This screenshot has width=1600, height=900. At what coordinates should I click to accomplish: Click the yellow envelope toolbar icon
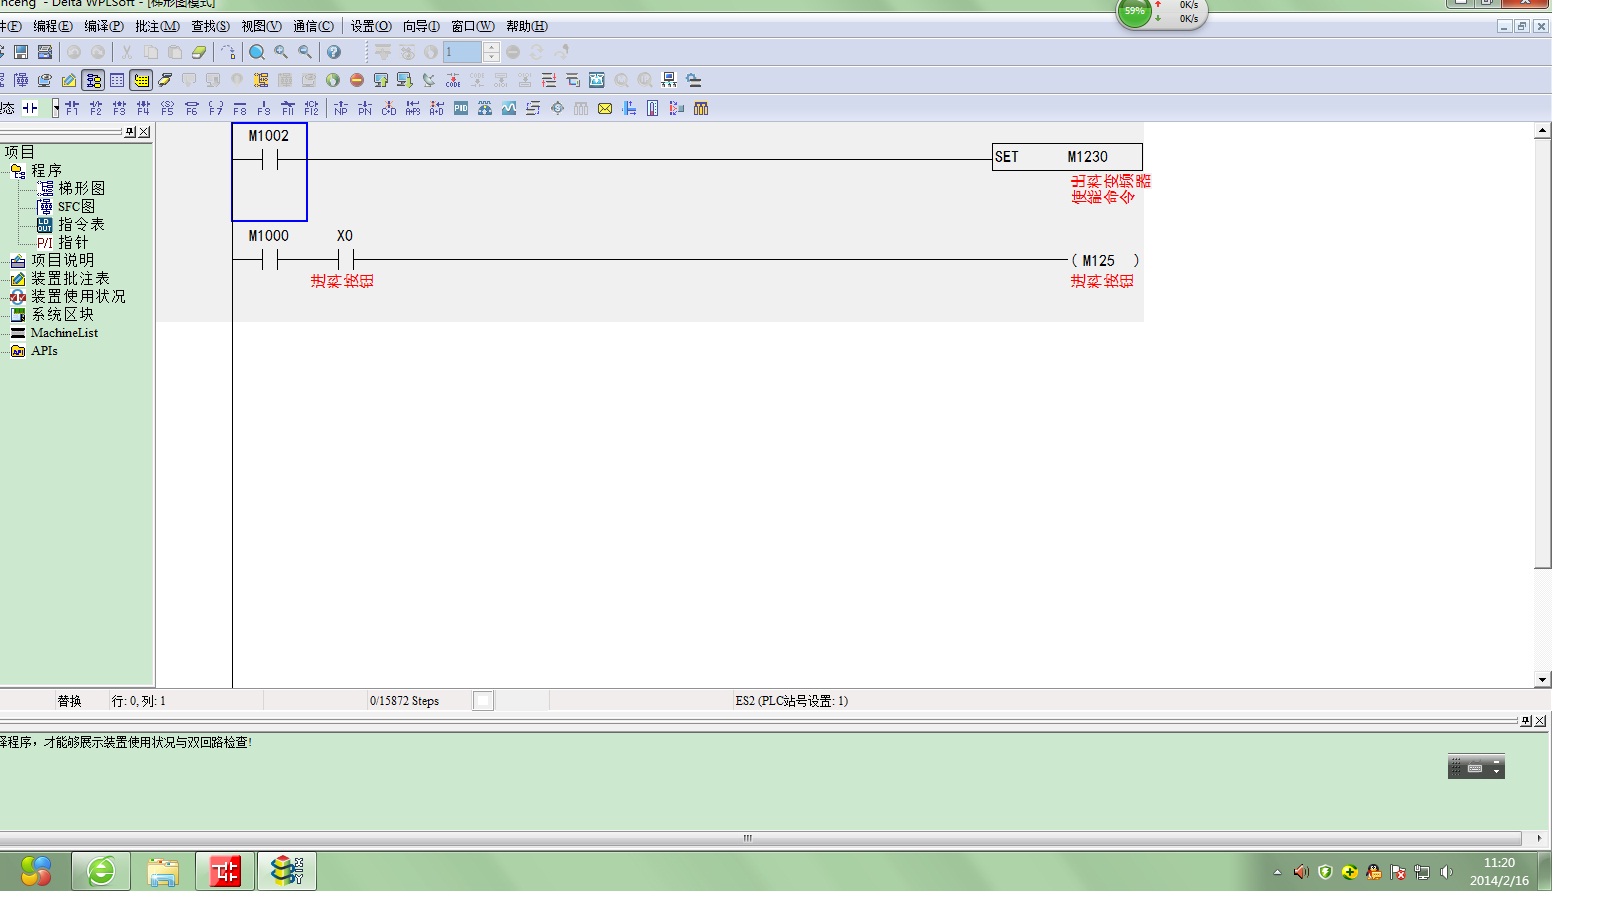(x=605, y=108)
